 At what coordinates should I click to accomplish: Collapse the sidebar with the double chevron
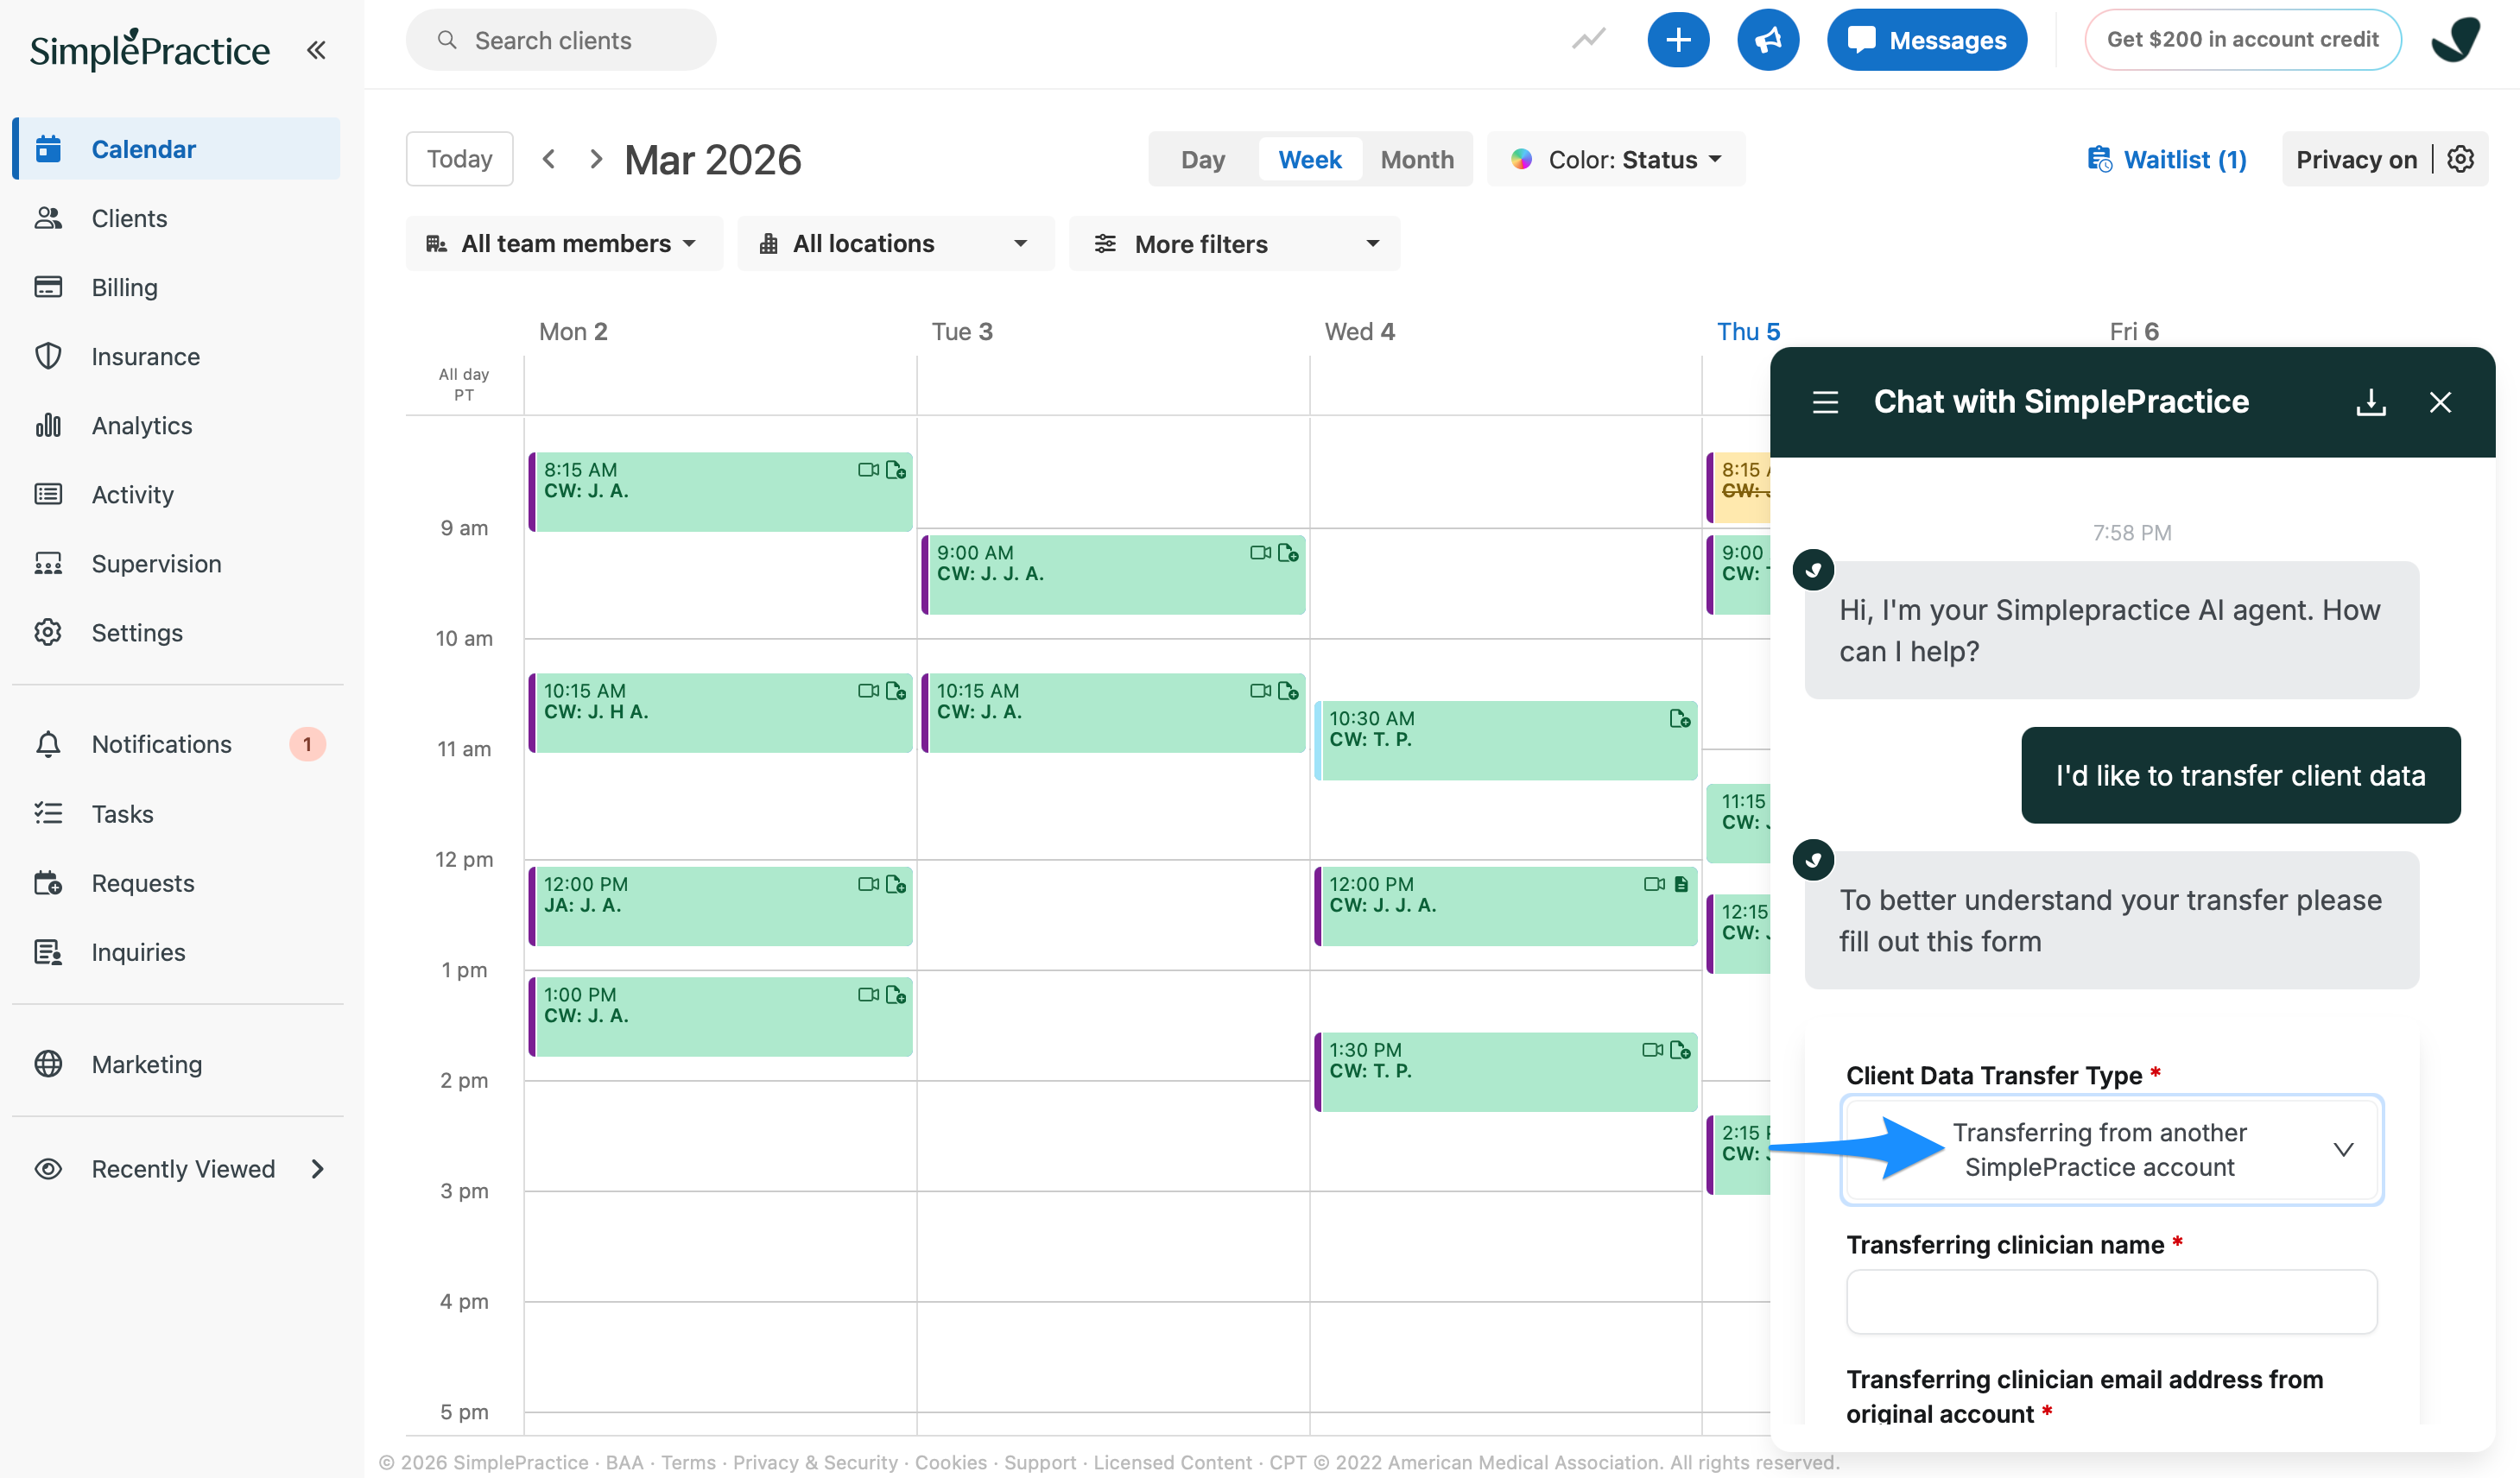(x=316, y=49)
